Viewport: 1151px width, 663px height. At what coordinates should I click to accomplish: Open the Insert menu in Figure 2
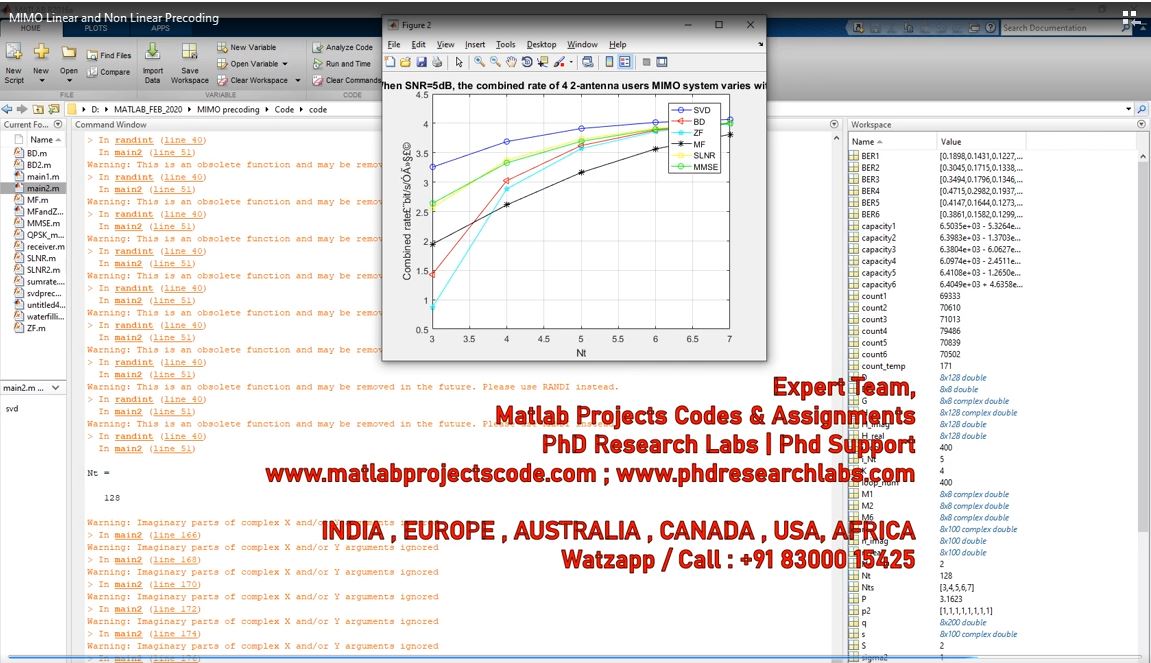click(x=475, y=45)
